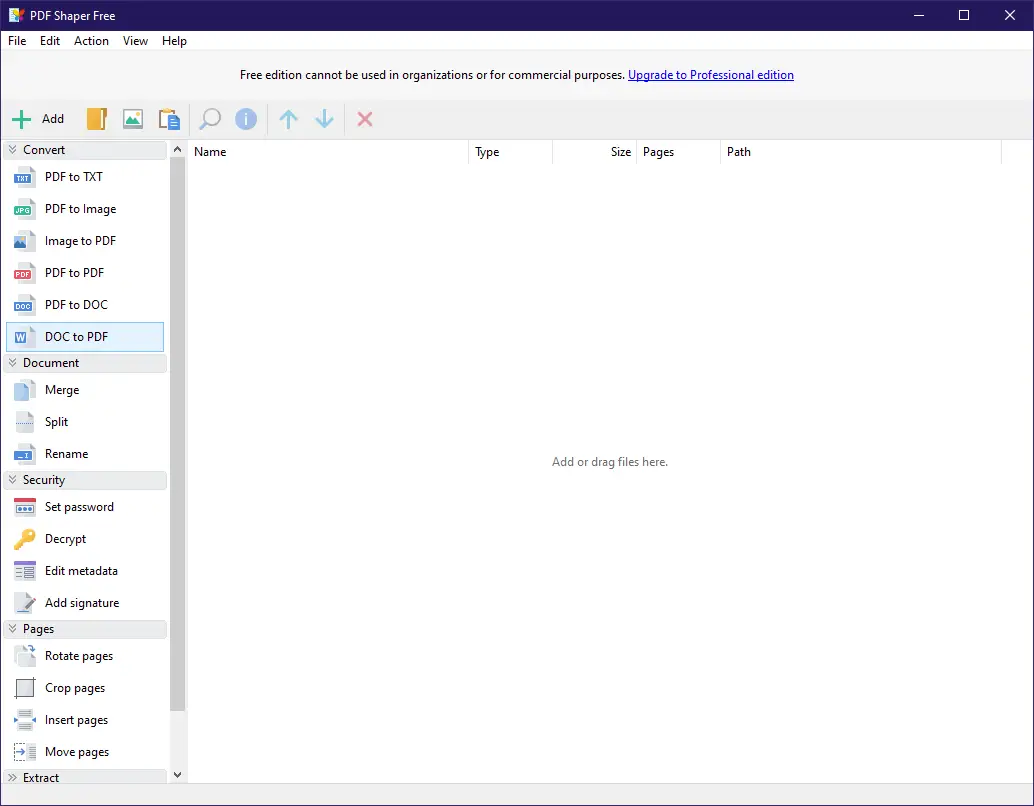Select the PDF to Image JPG icon
The image size is (1034, 806).
click(24, 209)
